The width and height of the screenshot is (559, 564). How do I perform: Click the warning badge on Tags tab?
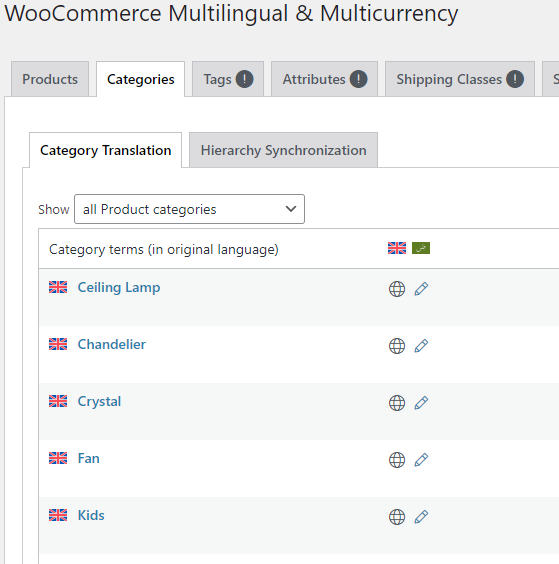[245, 79]
